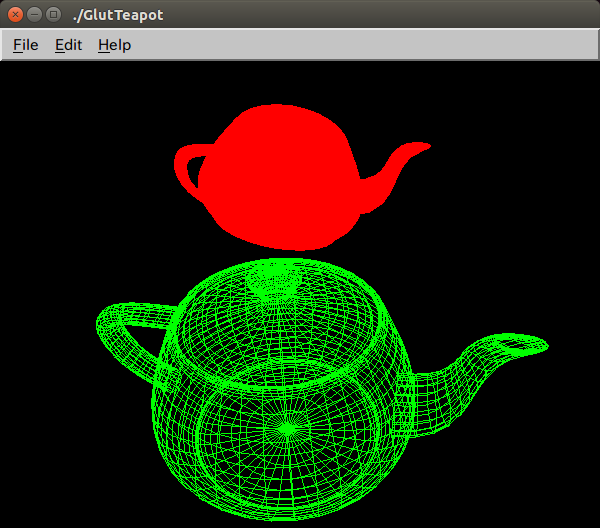Minimize the GlutTeapot window
This screenshot has width=600, height=528.
(34, 15)
